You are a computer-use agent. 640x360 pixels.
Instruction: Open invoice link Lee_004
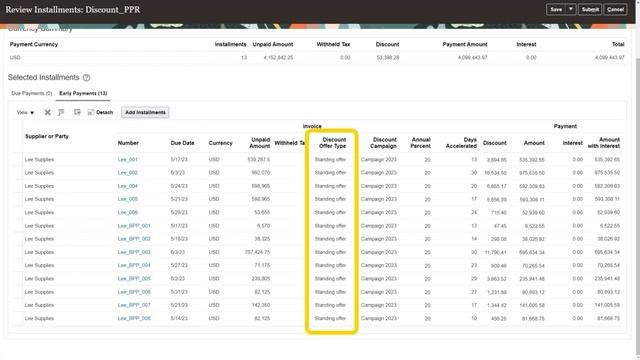click(x=128, y=186)
